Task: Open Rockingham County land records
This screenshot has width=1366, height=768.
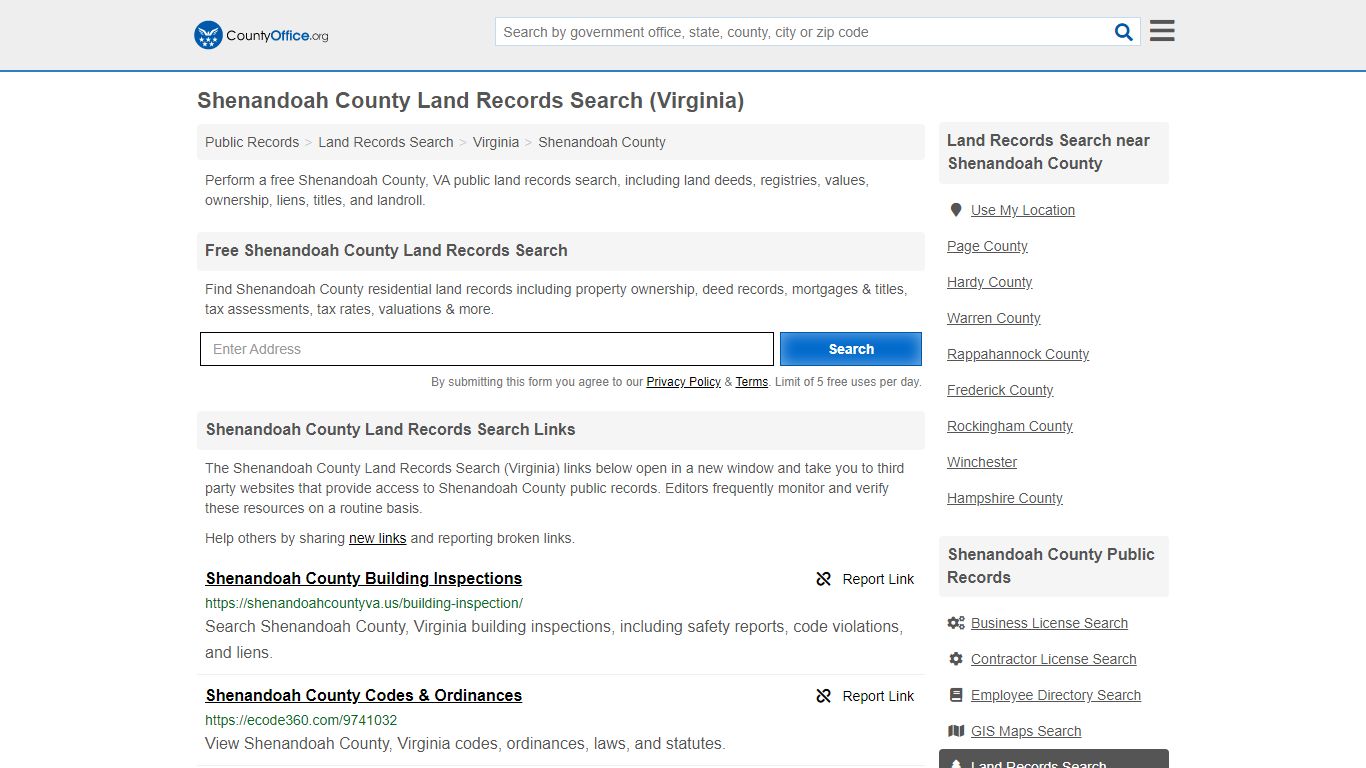Action: point(1010,426)
